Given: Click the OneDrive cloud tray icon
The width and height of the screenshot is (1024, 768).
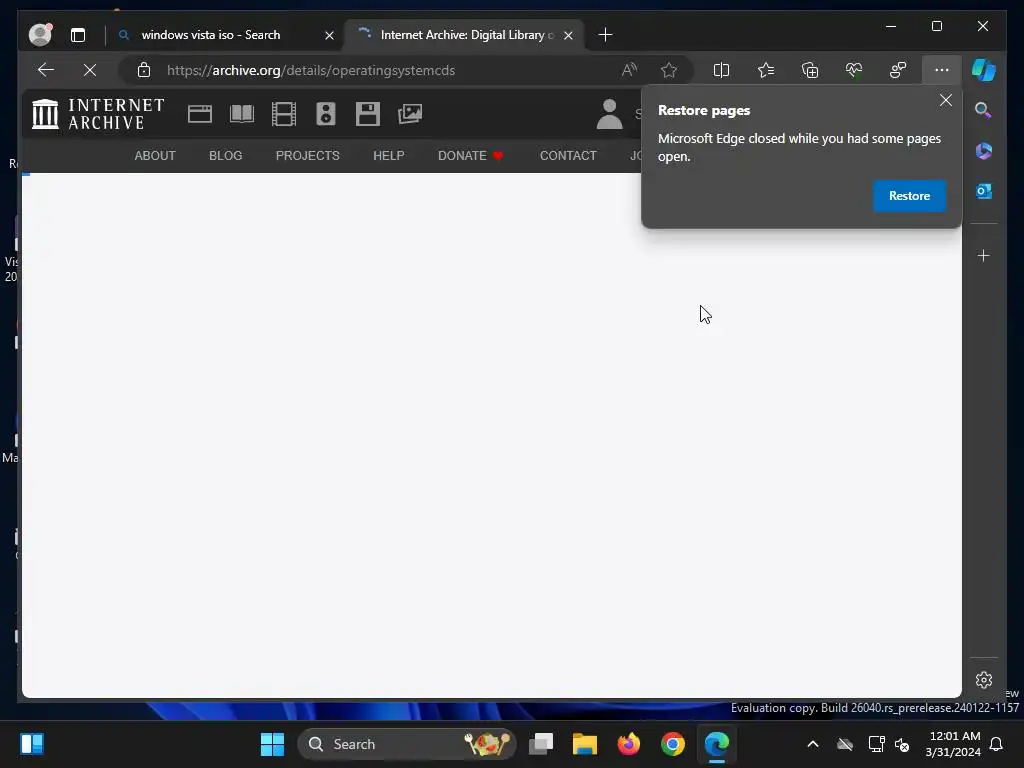Looking at the screenshot, I should tap(844, 744).
